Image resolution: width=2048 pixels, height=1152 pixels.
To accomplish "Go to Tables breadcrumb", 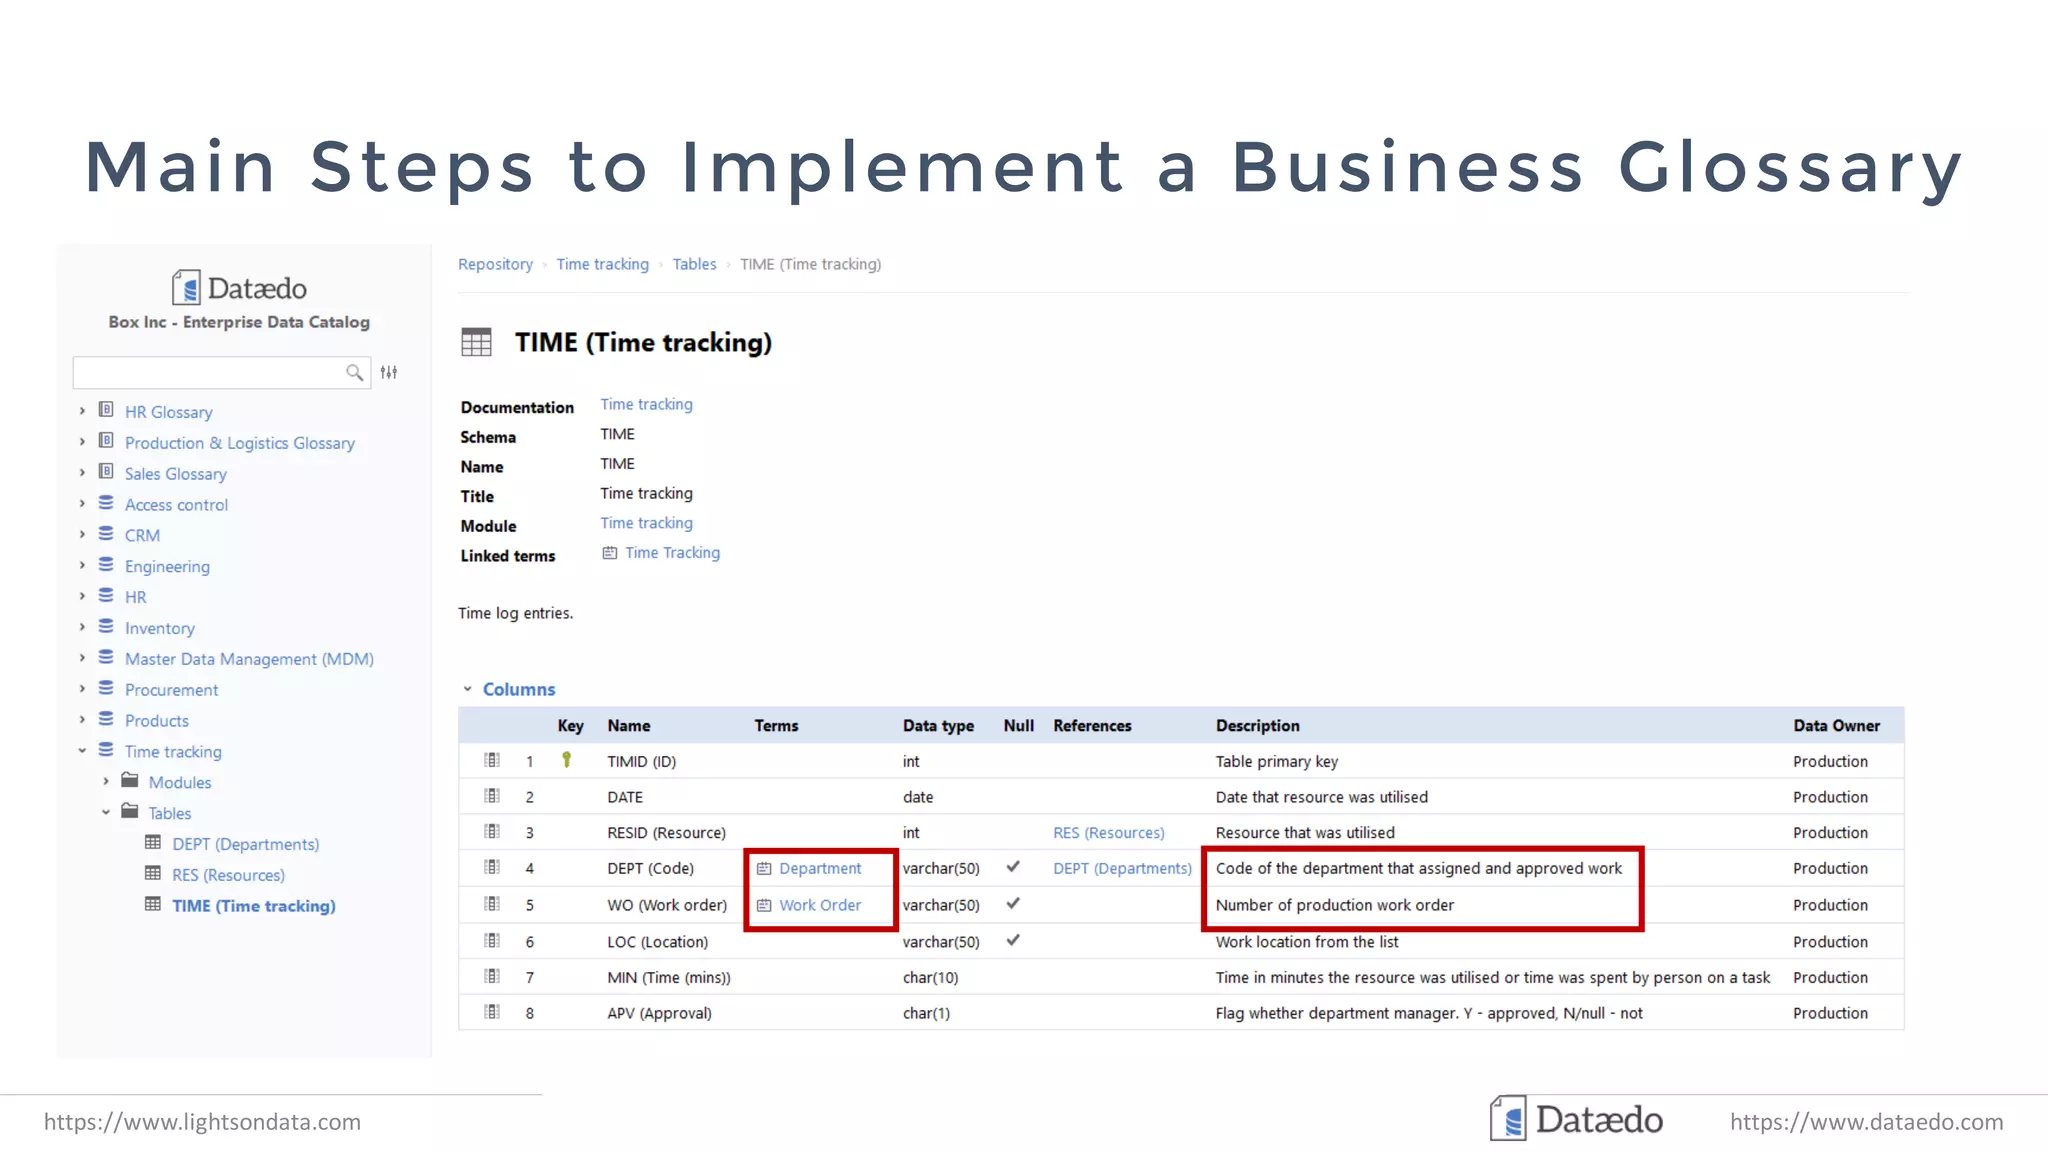I will (x=694, y=264).
